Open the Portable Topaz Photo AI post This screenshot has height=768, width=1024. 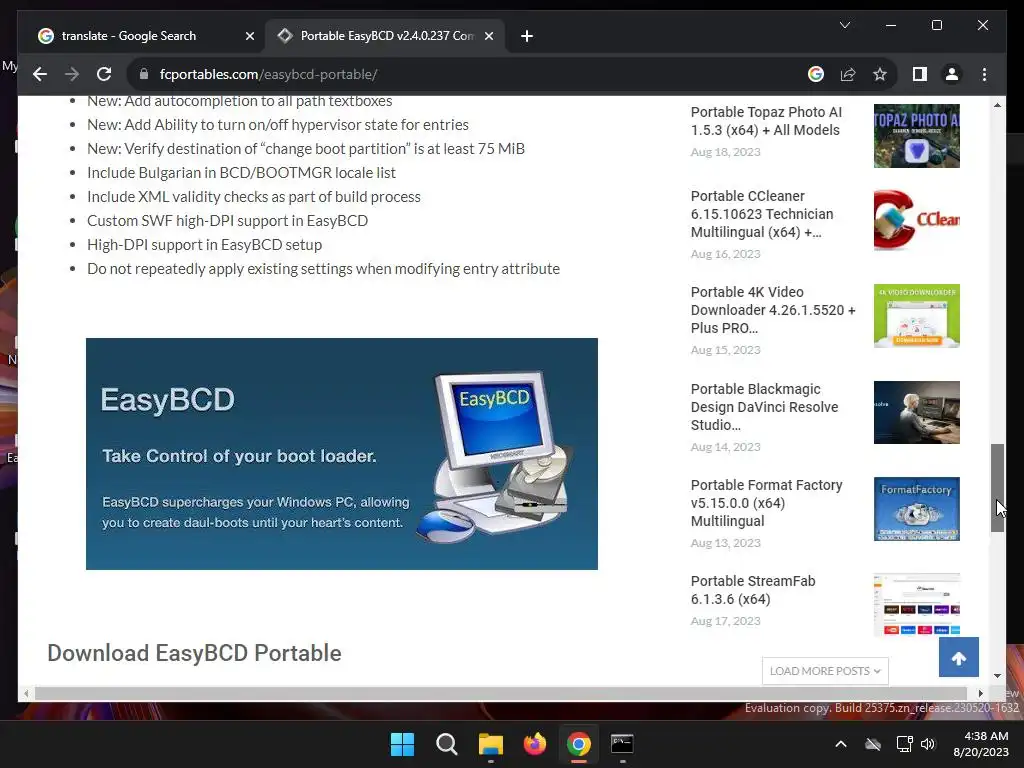point(766,121)
